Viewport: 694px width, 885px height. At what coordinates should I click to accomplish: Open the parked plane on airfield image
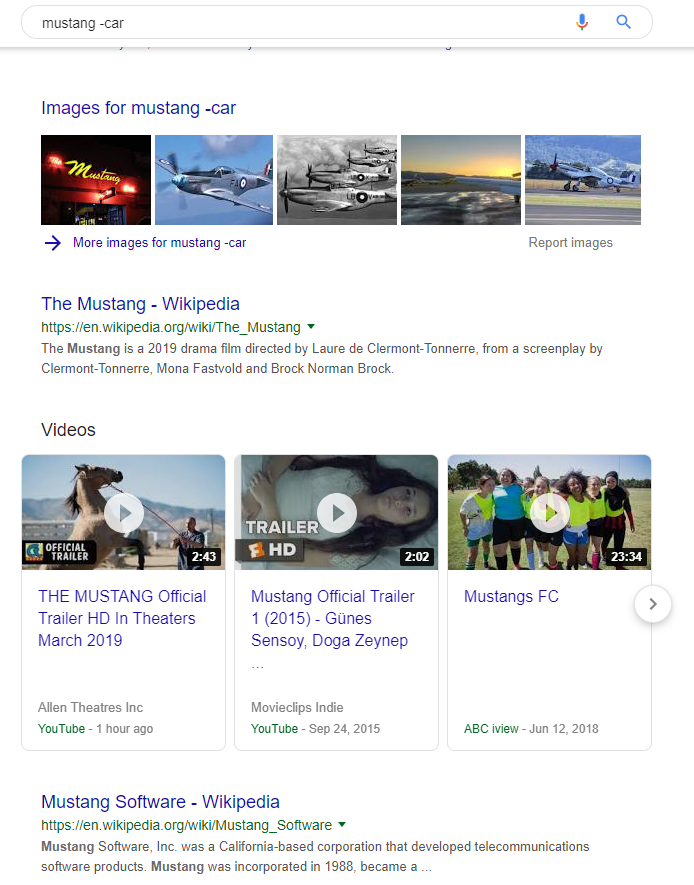pos(583,179)
